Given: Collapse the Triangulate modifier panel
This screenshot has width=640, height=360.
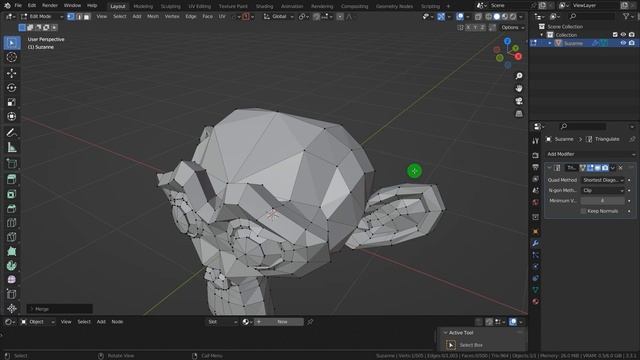Looking at the screenshot, I should point(549,168).
